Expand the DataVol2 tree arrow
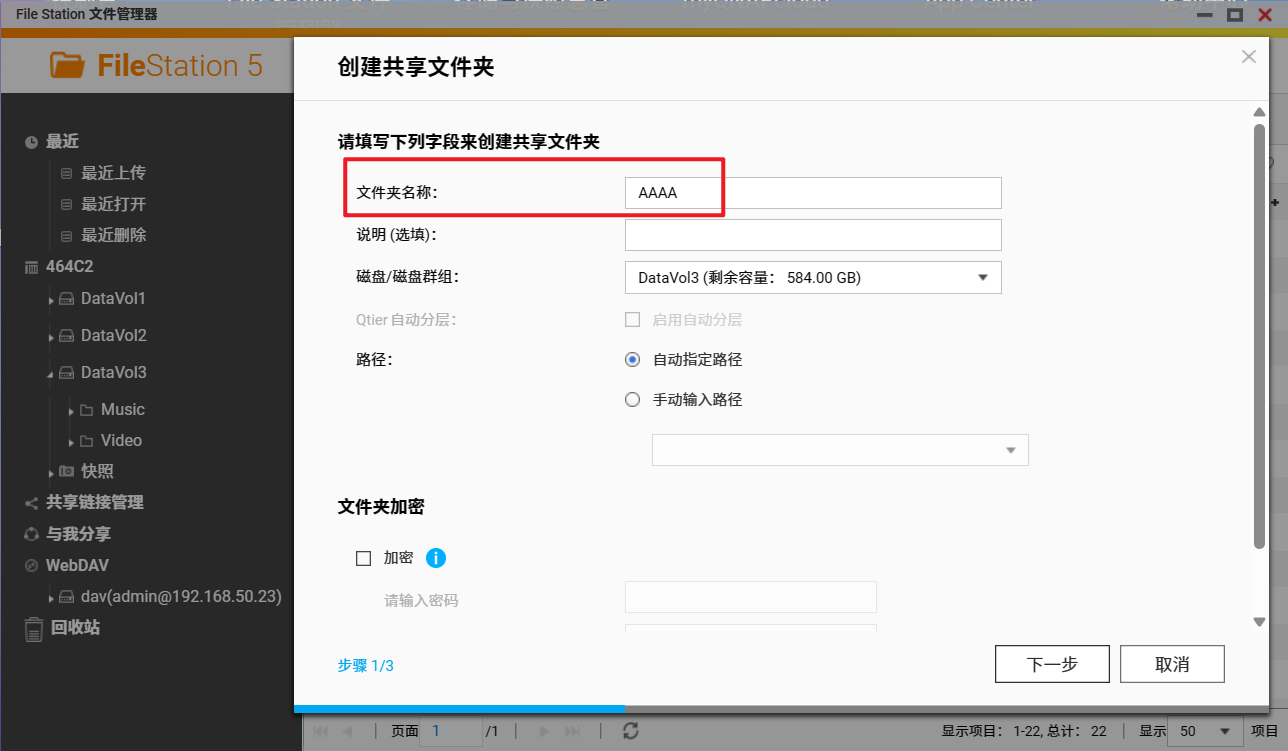Viewport: 1288px width, 751px height. (x=51, y=337)
